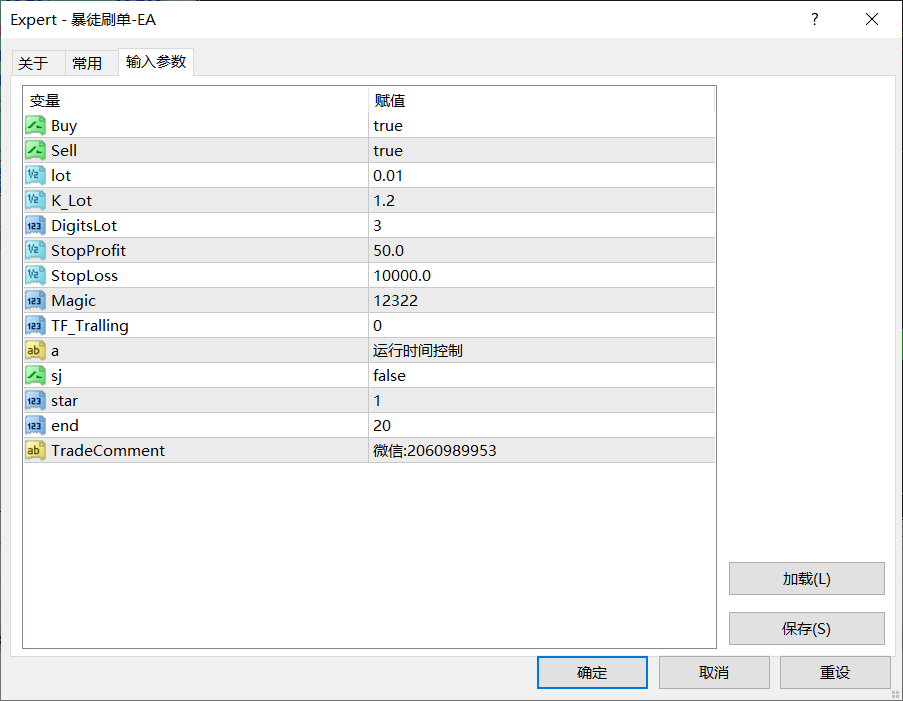Click the boolean icon beside Sell

pos(35,150)
